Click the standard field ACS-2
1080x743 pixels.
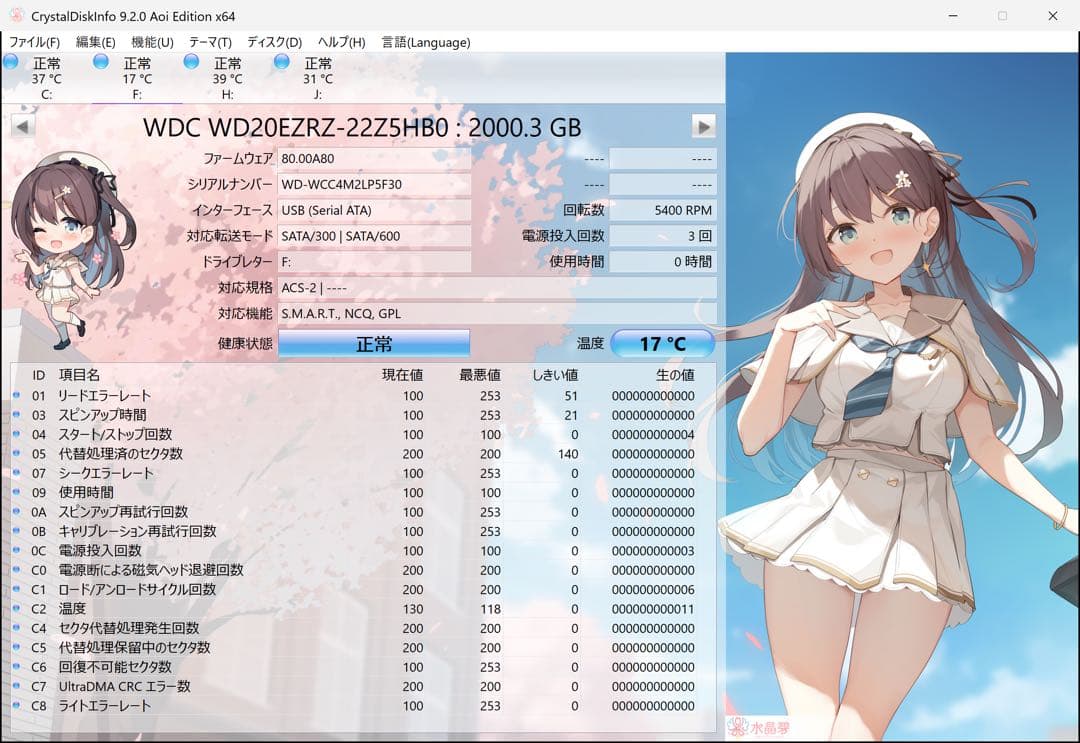497,288
